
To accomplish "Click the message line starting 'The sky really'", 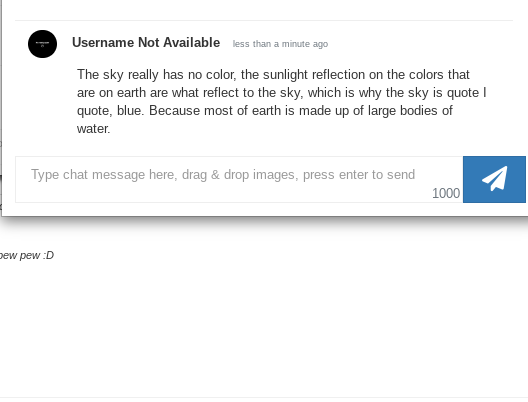I will [x=273, y=74].
